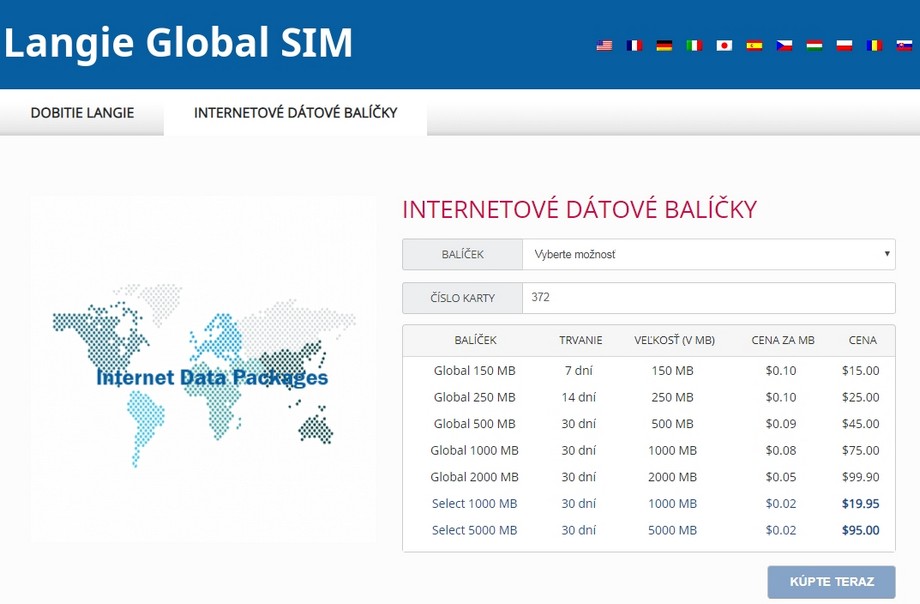Select the Global 500 MB row
Viewport: 920px width, 604px height.
(x=649, y=424)
